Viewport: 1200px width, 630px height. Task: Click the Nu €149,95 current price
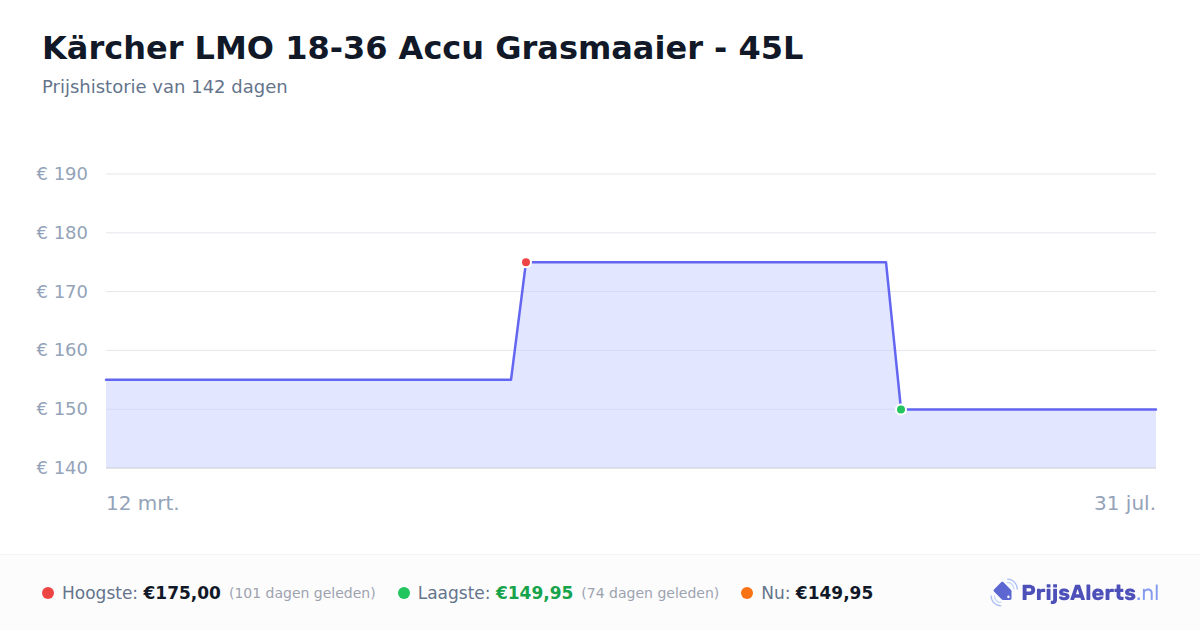click(834, 593)
